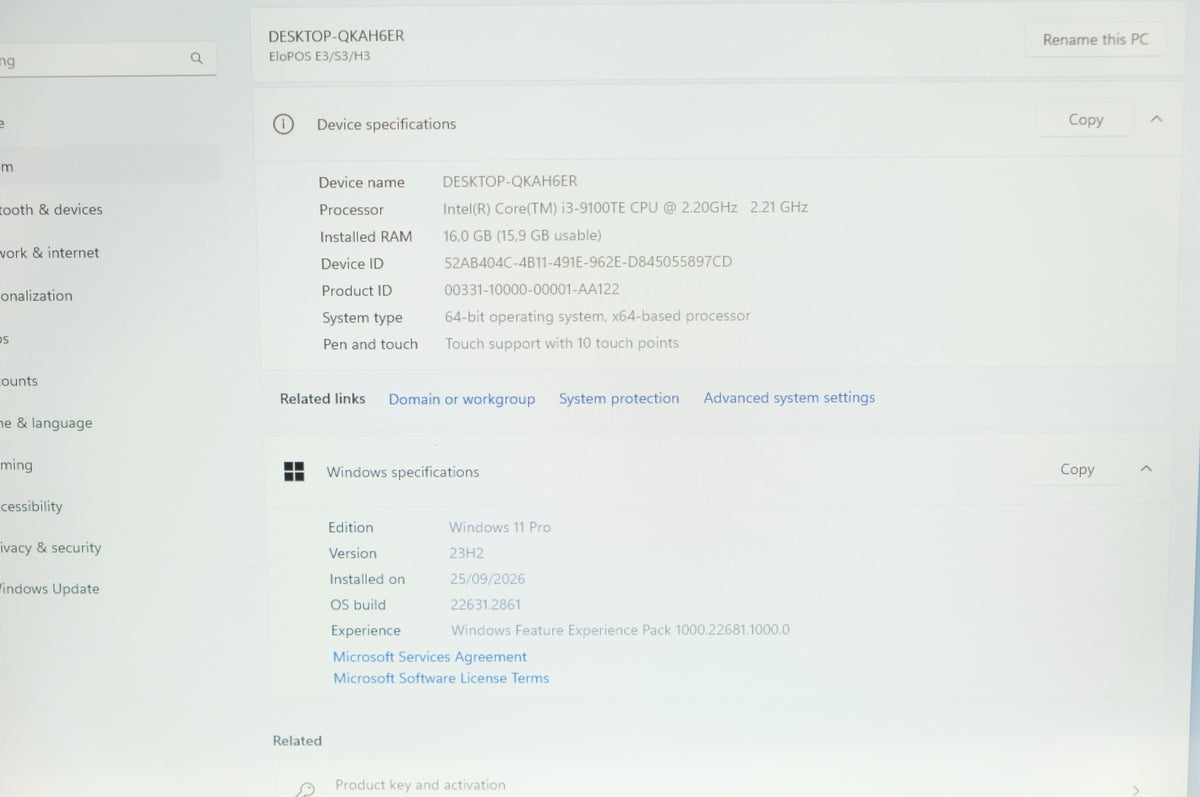Select the Edition value Windows 11 Pro
This screenshot has height=797, width=1200.
coord(500,527)
